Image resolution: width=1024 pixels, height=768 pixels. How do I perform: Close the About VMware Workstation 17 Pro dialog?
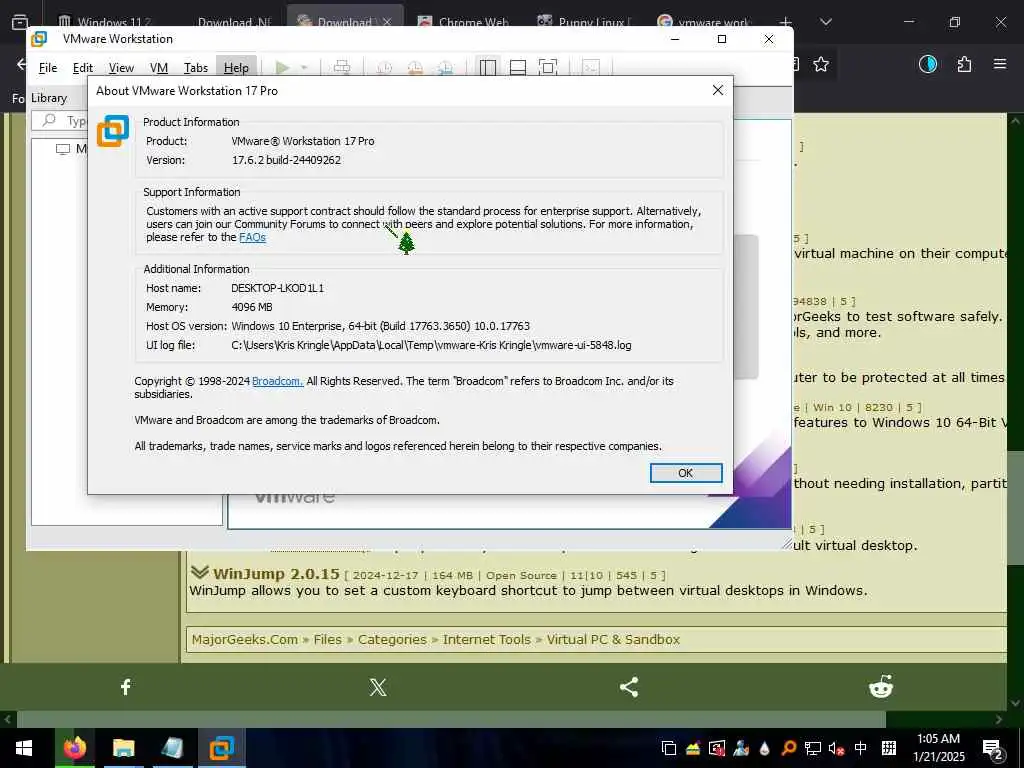718,90
